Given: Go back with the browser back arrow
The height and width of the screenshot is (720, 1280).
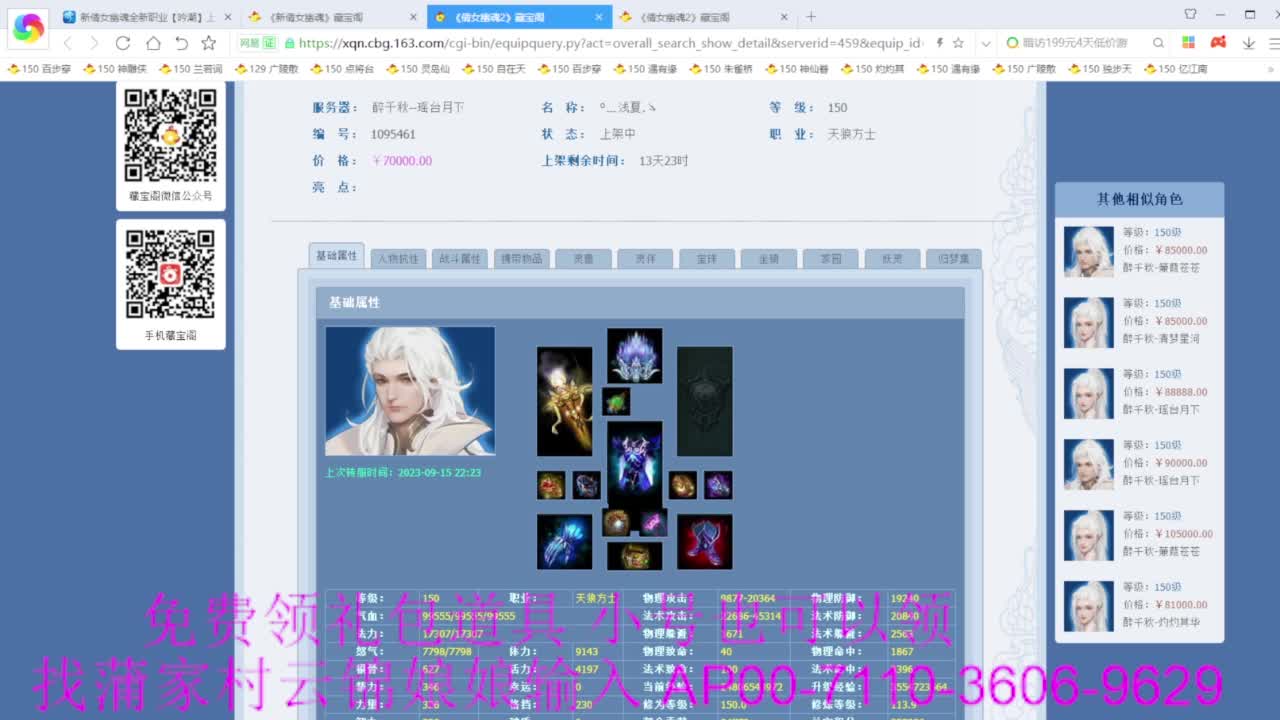Looking at the screenshot, I should tap(67, 43).
